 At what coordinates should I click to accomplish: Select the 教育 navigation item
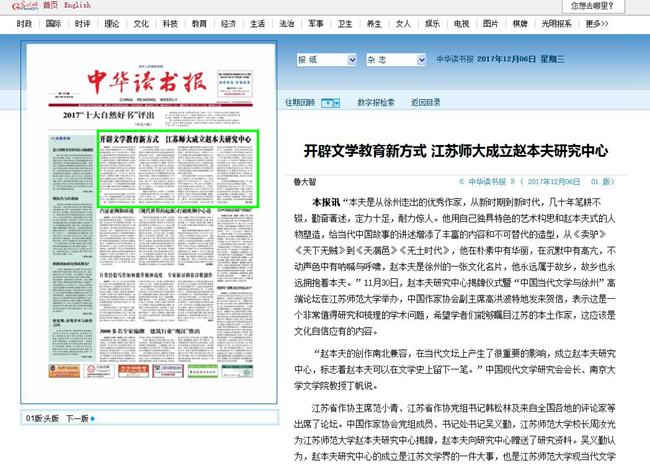pos(199,23)
